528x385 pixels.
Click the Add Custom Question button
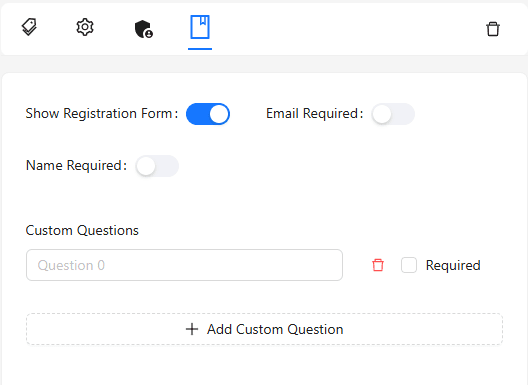(265, 329)
